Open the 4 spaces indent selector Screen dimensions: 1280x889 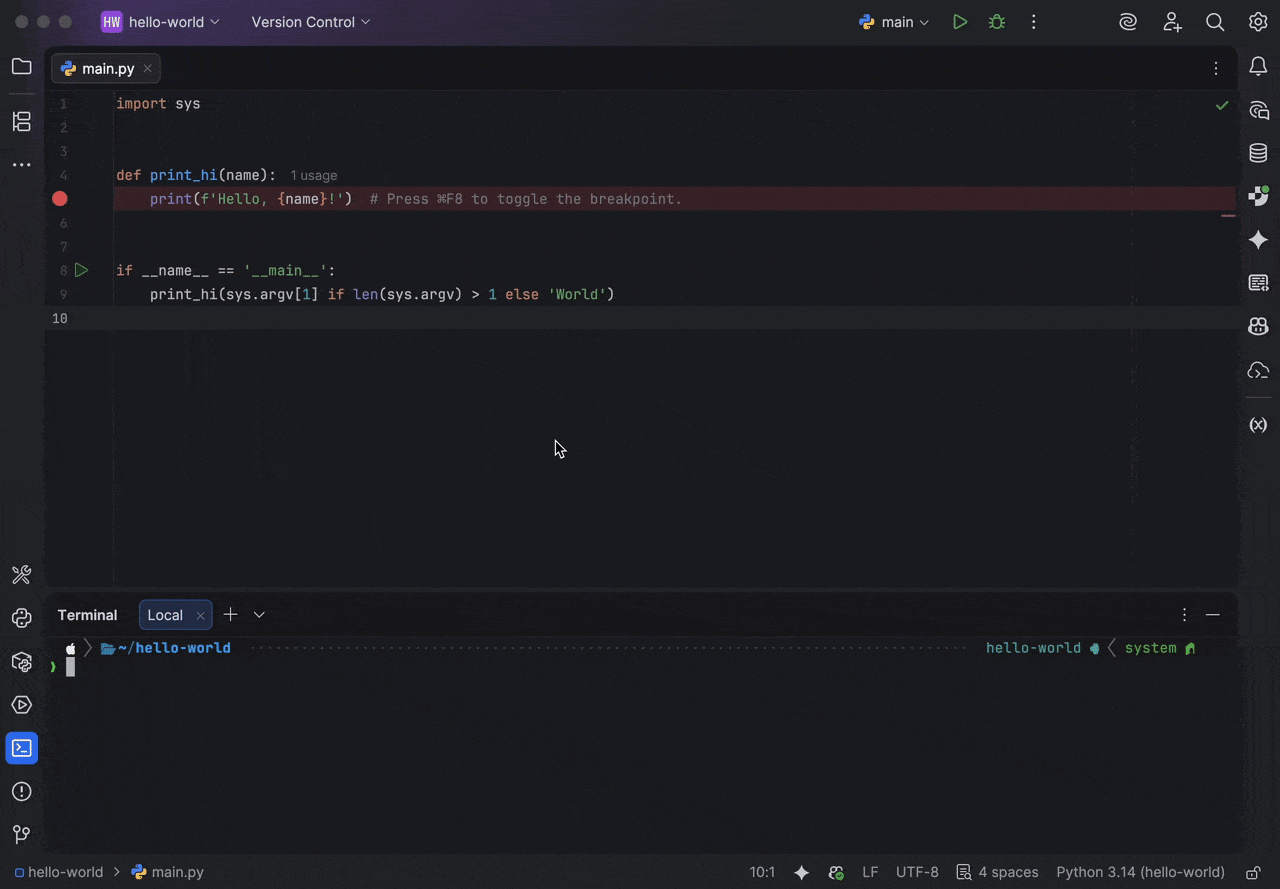(x=998, y=872)
